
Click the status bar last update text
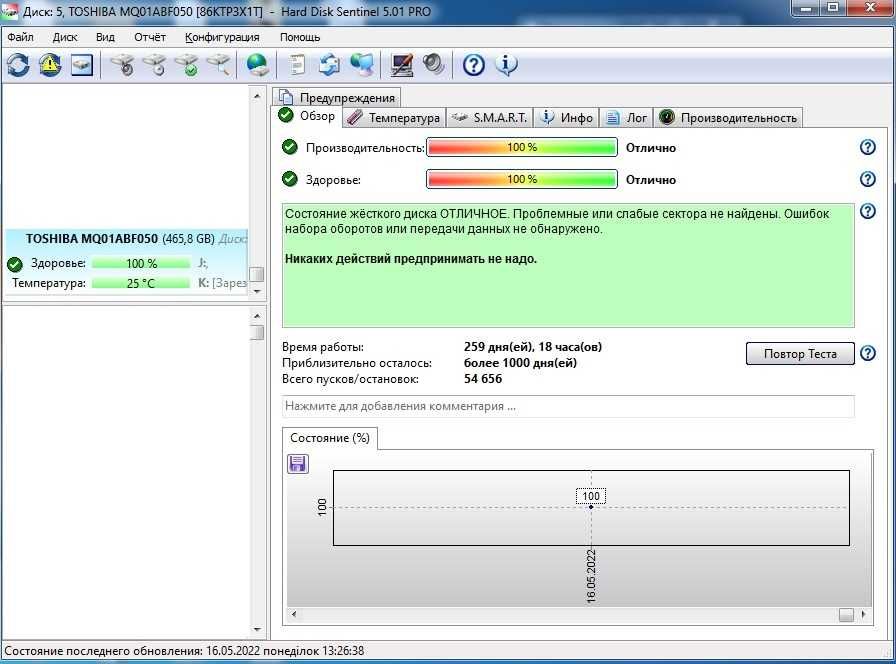tap(184, 651)
